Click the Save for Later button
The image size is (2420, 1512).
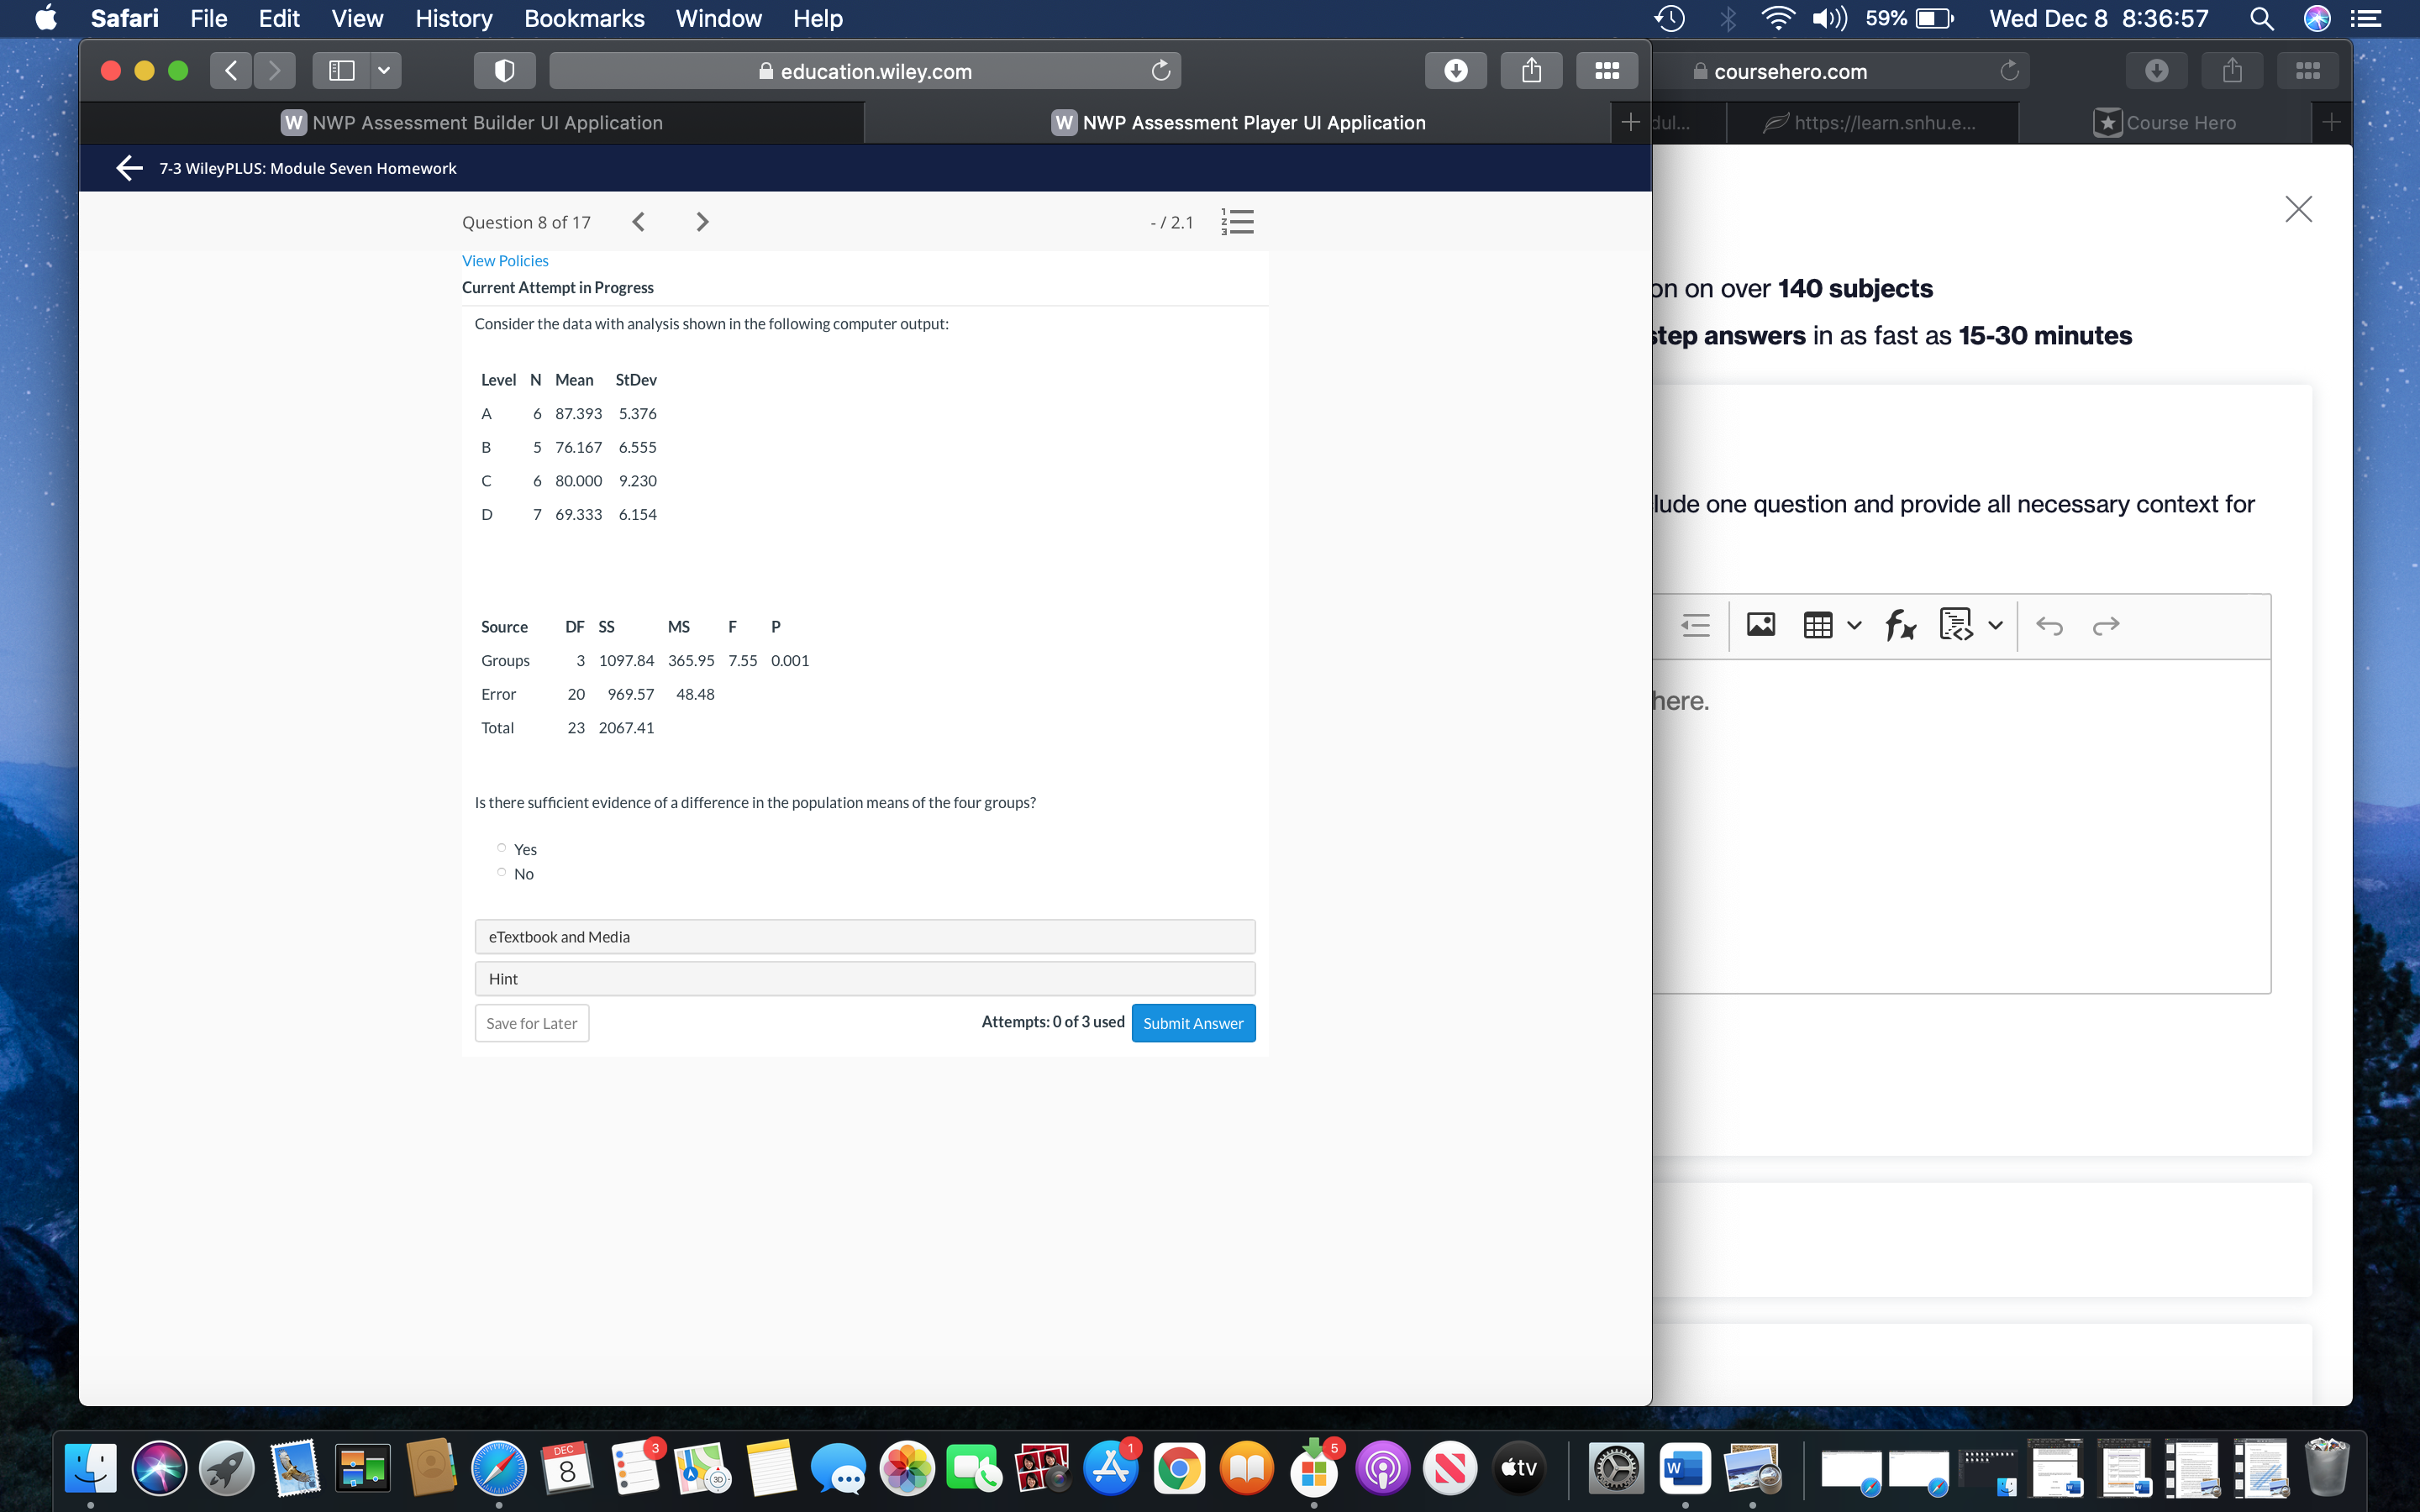[531, 1022]
